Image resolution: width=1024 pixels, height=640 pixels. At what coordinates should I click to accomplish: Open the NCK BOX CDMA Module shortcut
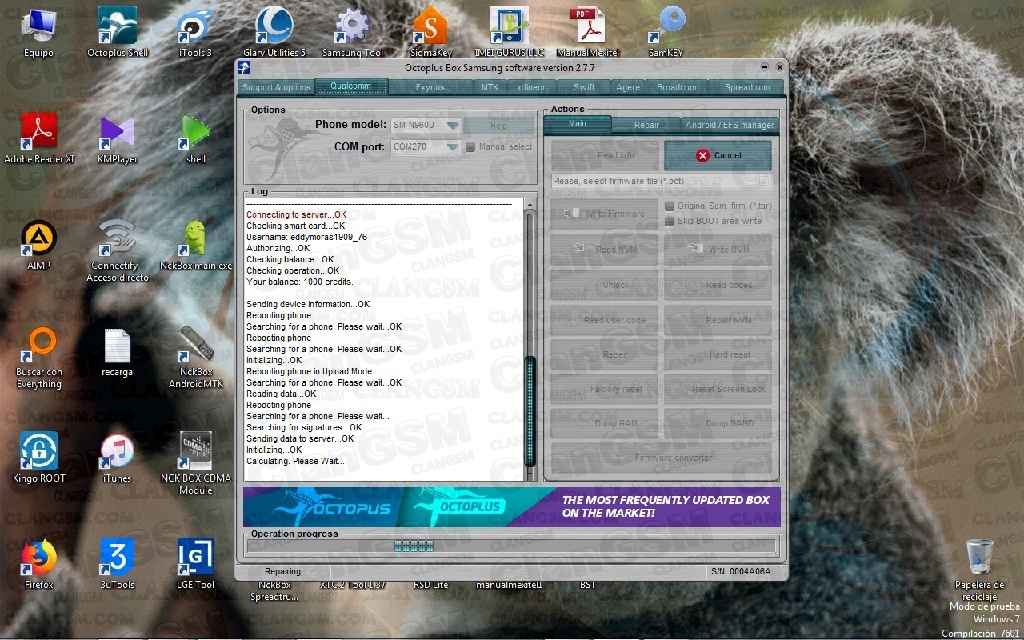[195, 464]
